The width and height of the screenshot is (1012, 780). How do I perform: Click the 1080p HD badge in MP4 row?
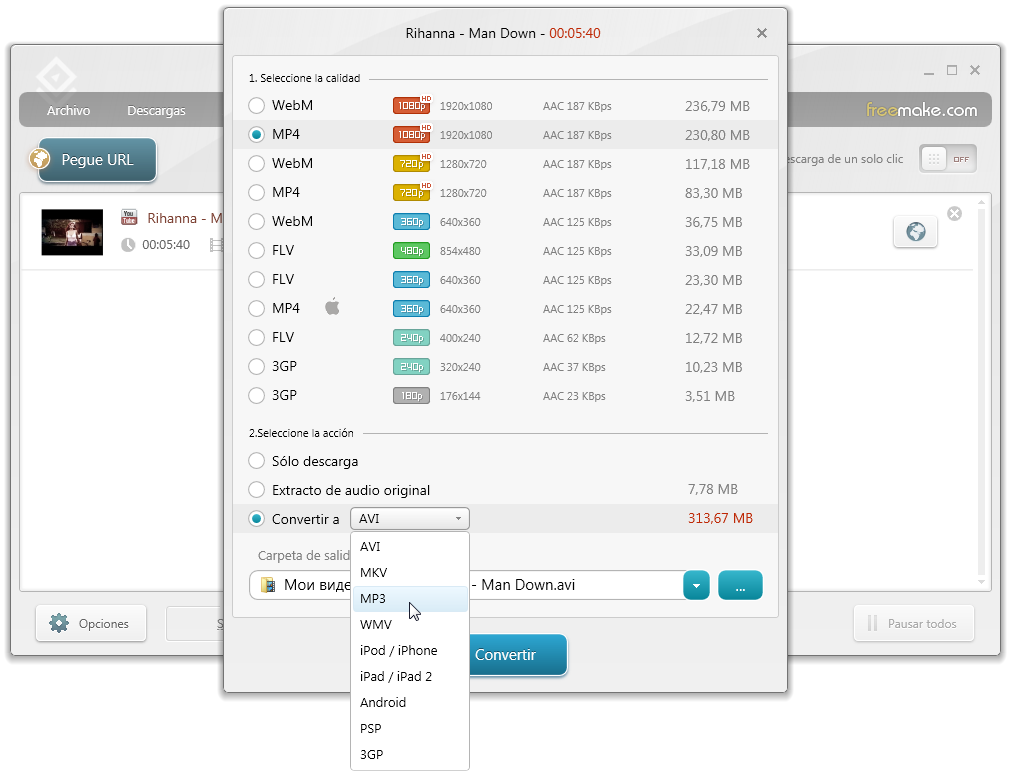[412, 134]
